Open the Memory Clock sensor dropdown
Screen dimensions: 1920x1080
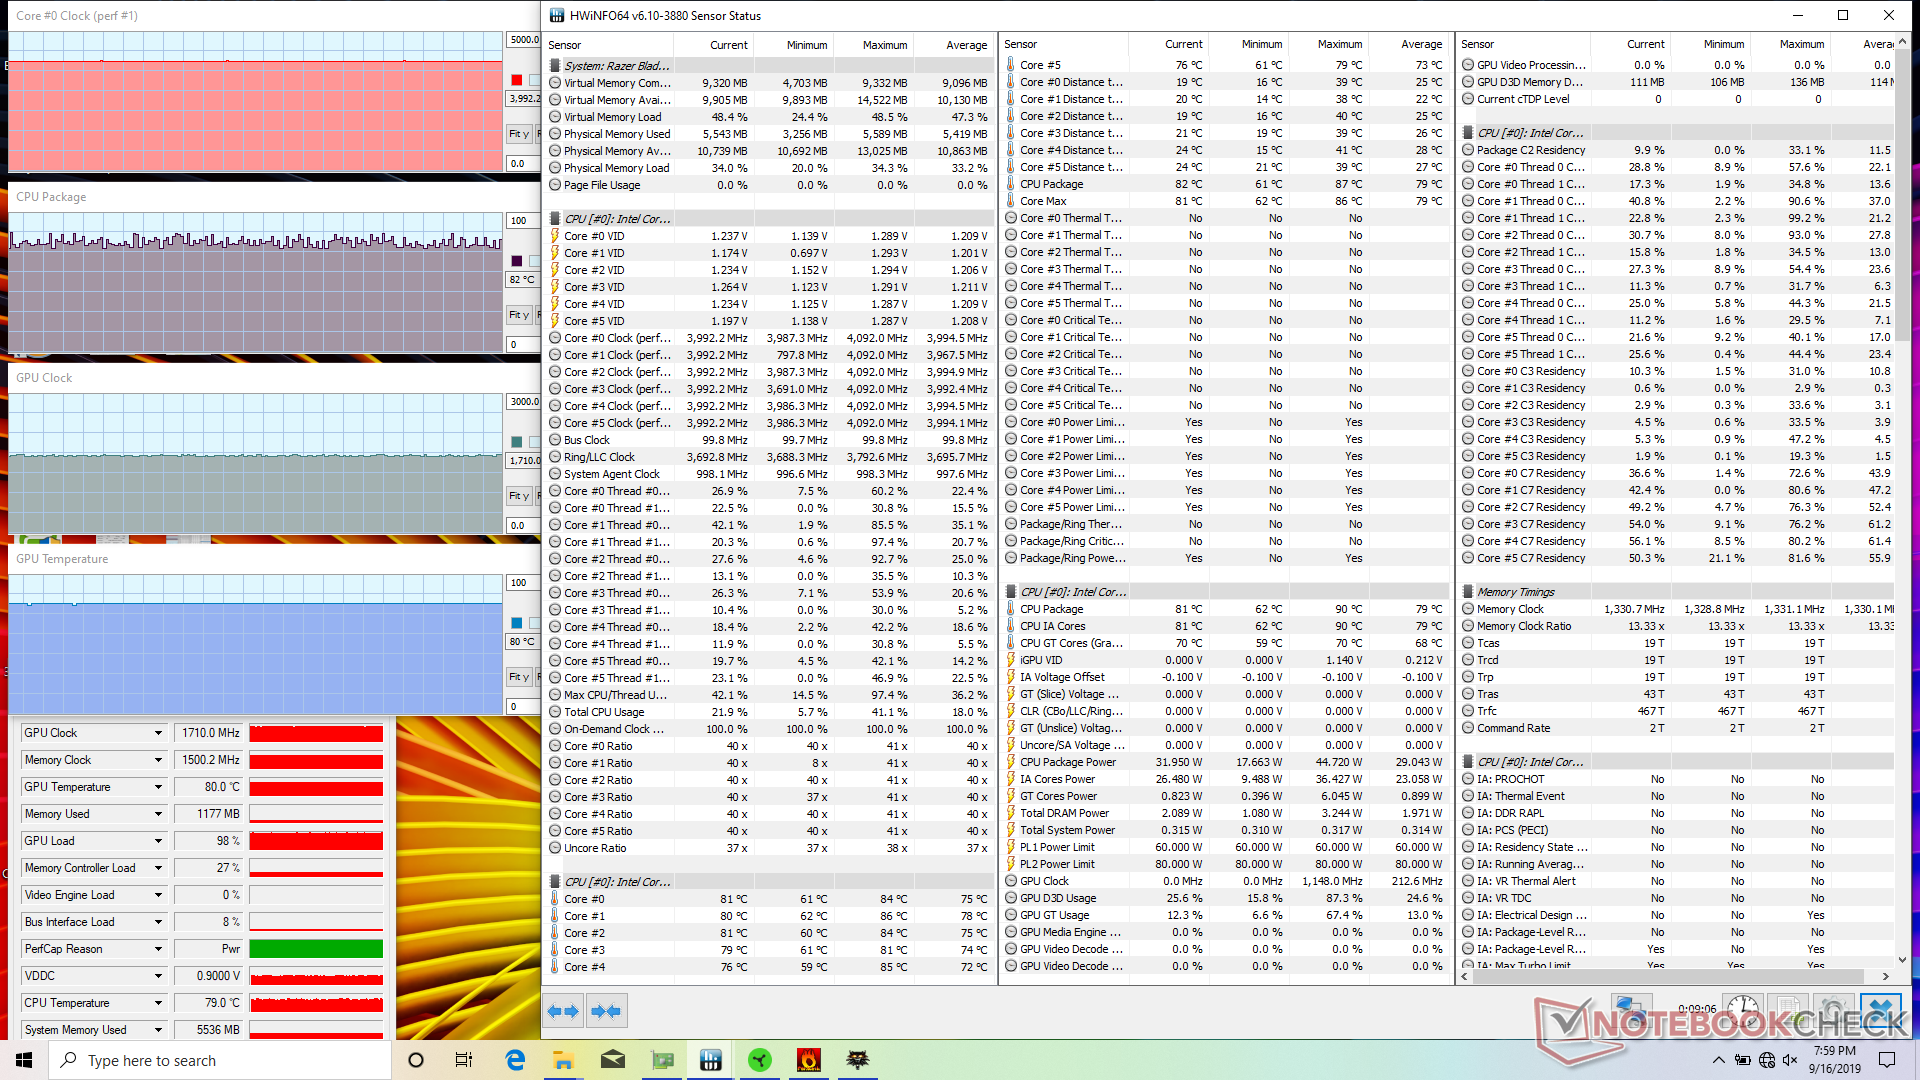tap(158, 760)
